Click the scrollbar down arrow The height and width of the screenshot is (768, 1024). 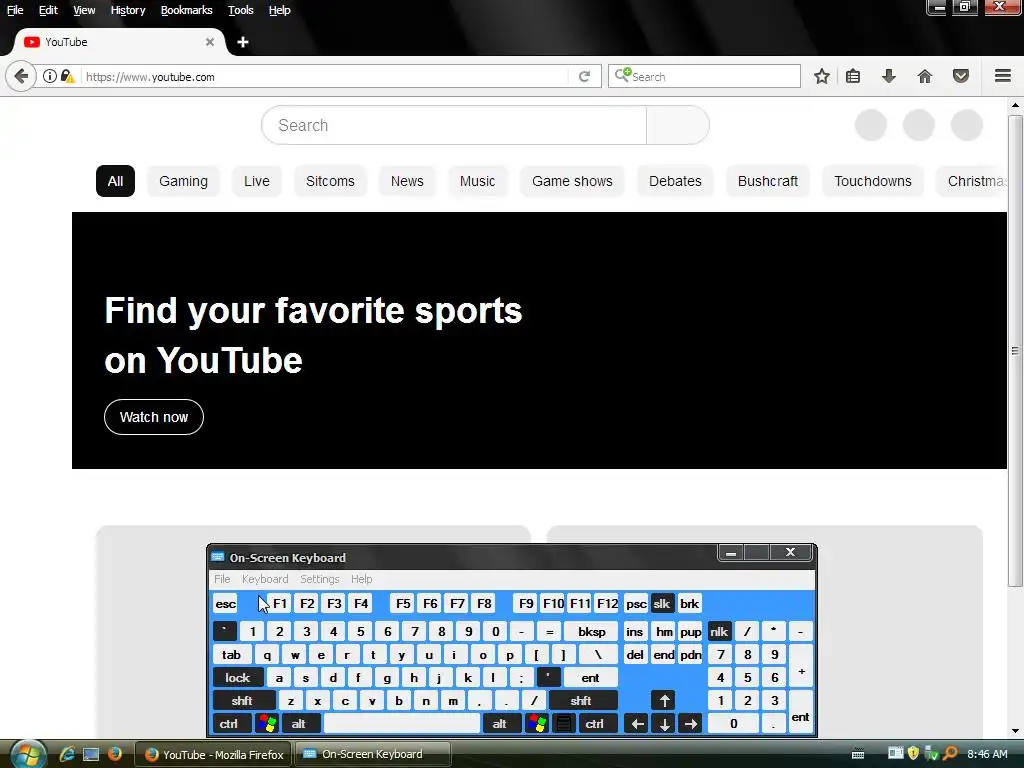(x=1015, y=731)
